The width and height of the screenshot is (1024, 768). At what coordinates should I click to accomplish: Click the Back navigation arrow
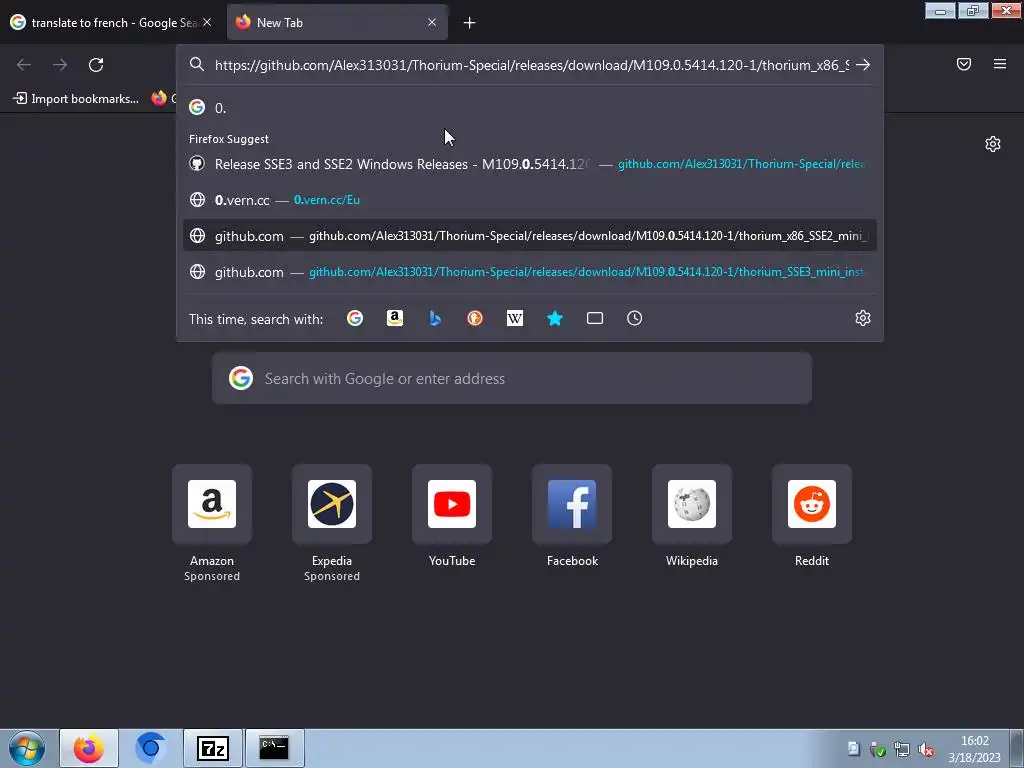(24, 65)
